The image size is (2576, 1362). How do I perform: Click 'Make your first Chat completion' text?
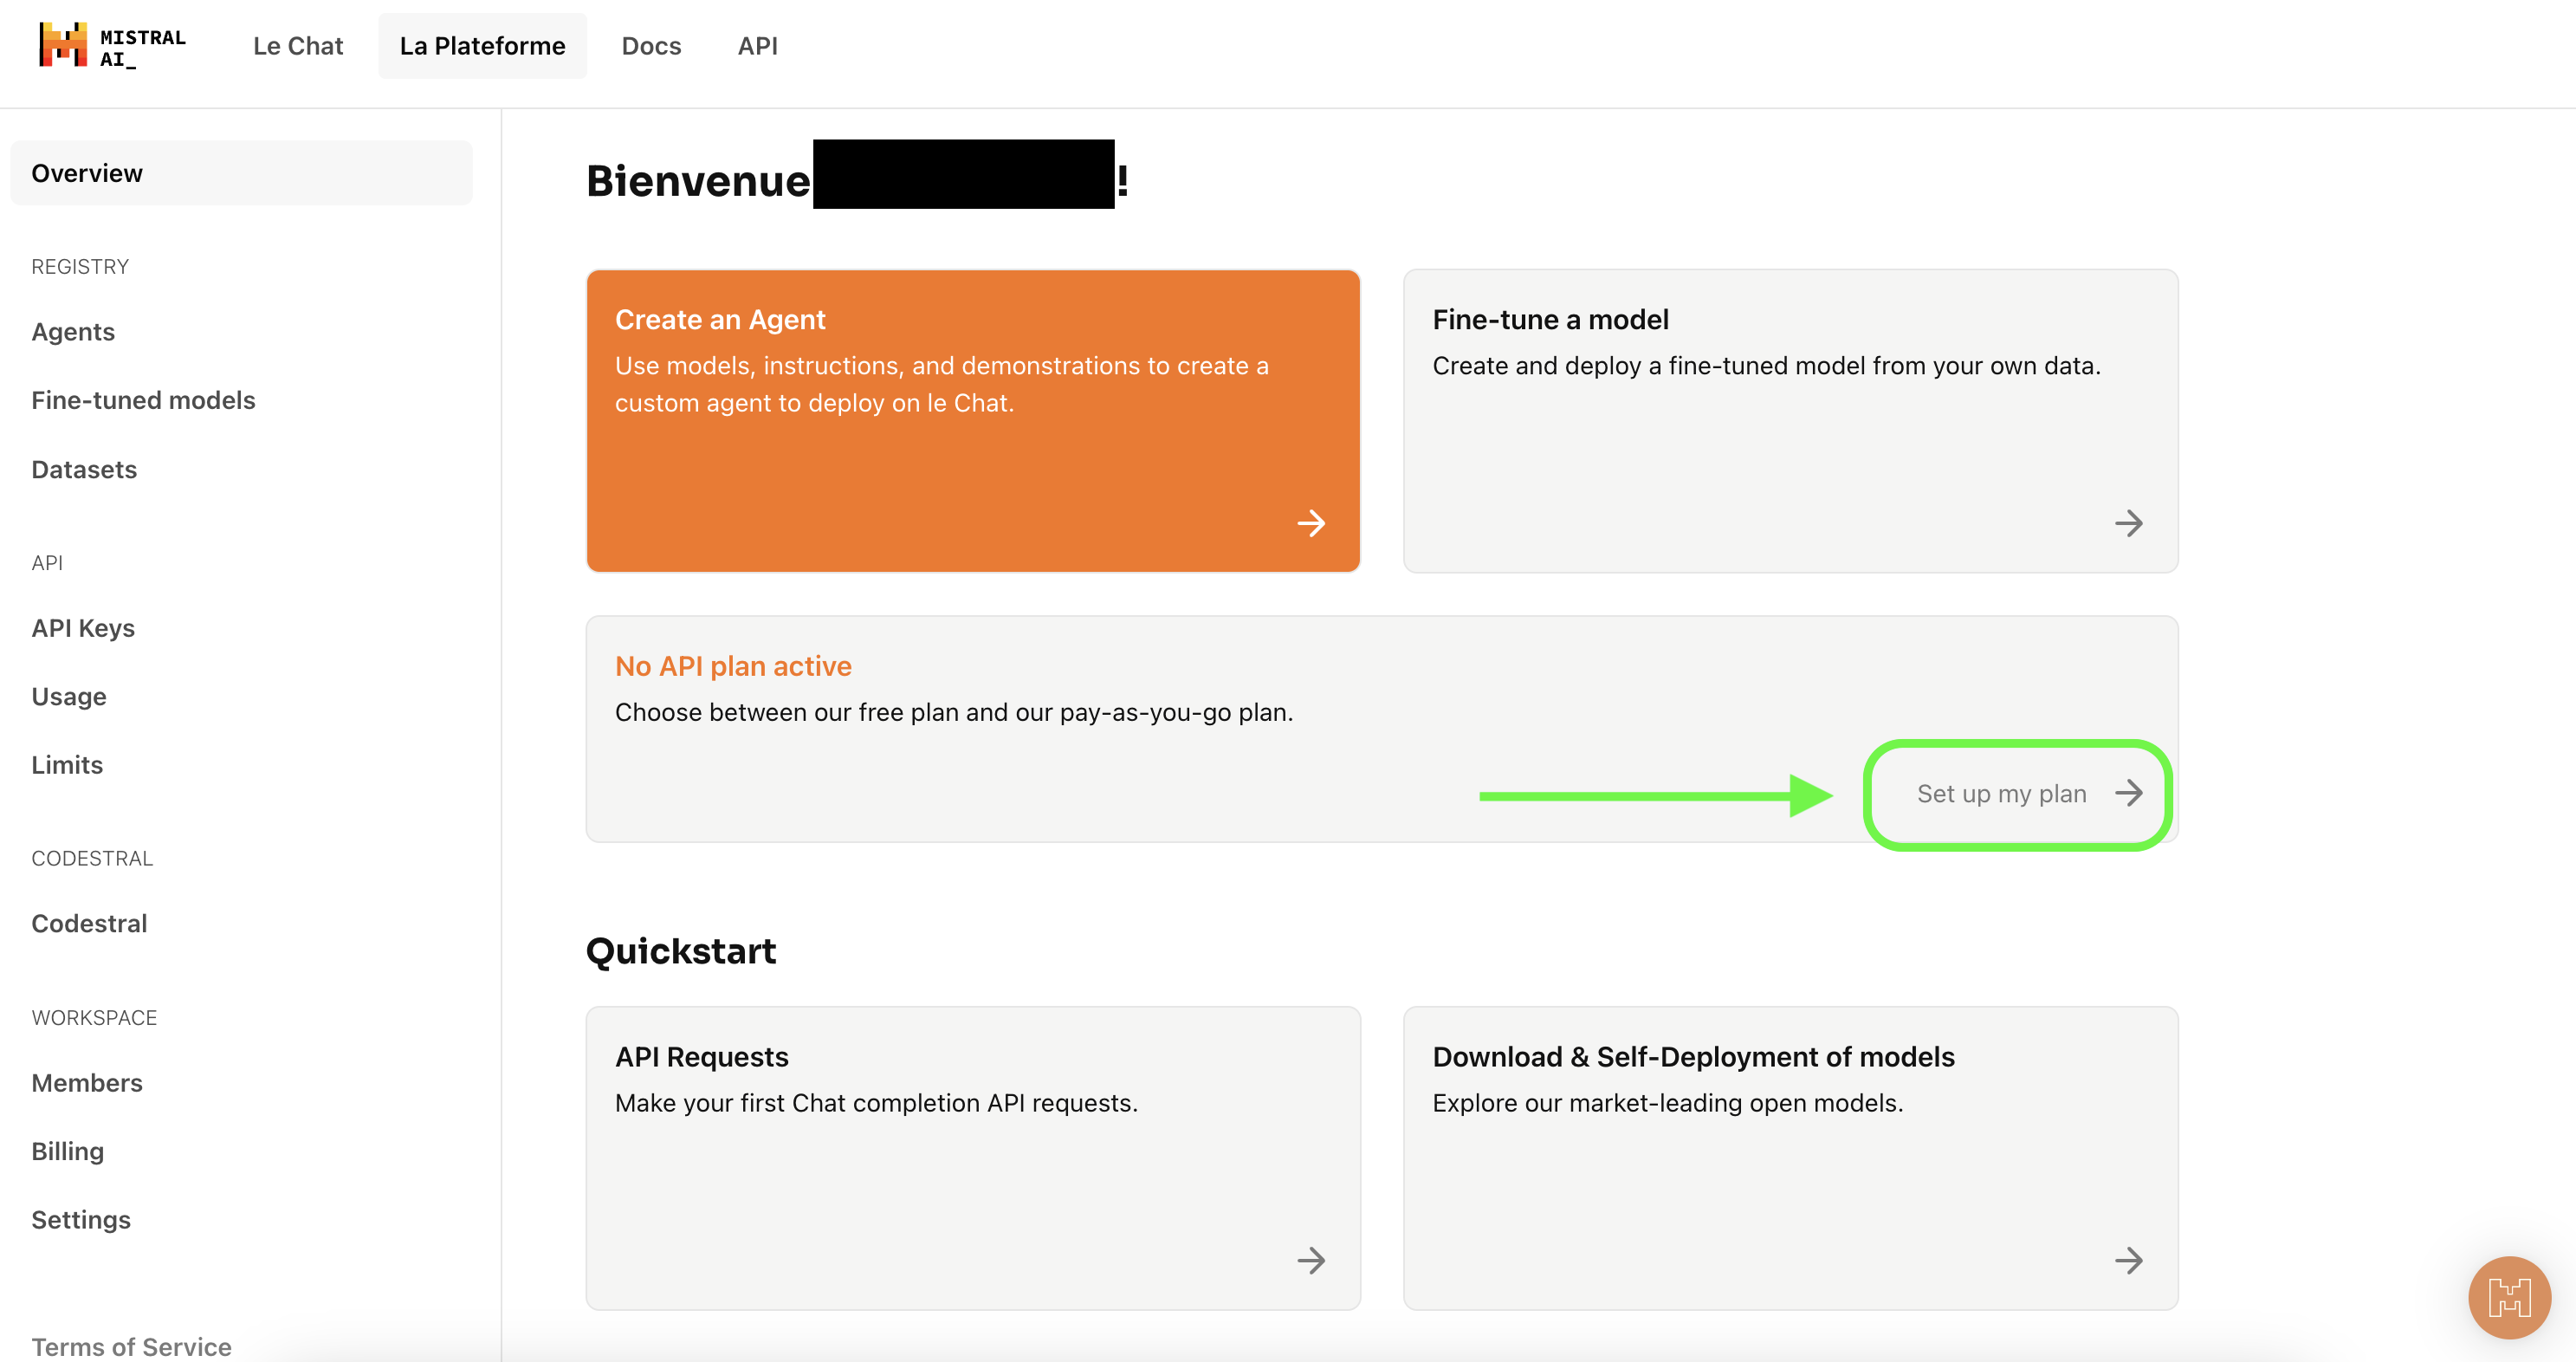tap(876, 1102)
